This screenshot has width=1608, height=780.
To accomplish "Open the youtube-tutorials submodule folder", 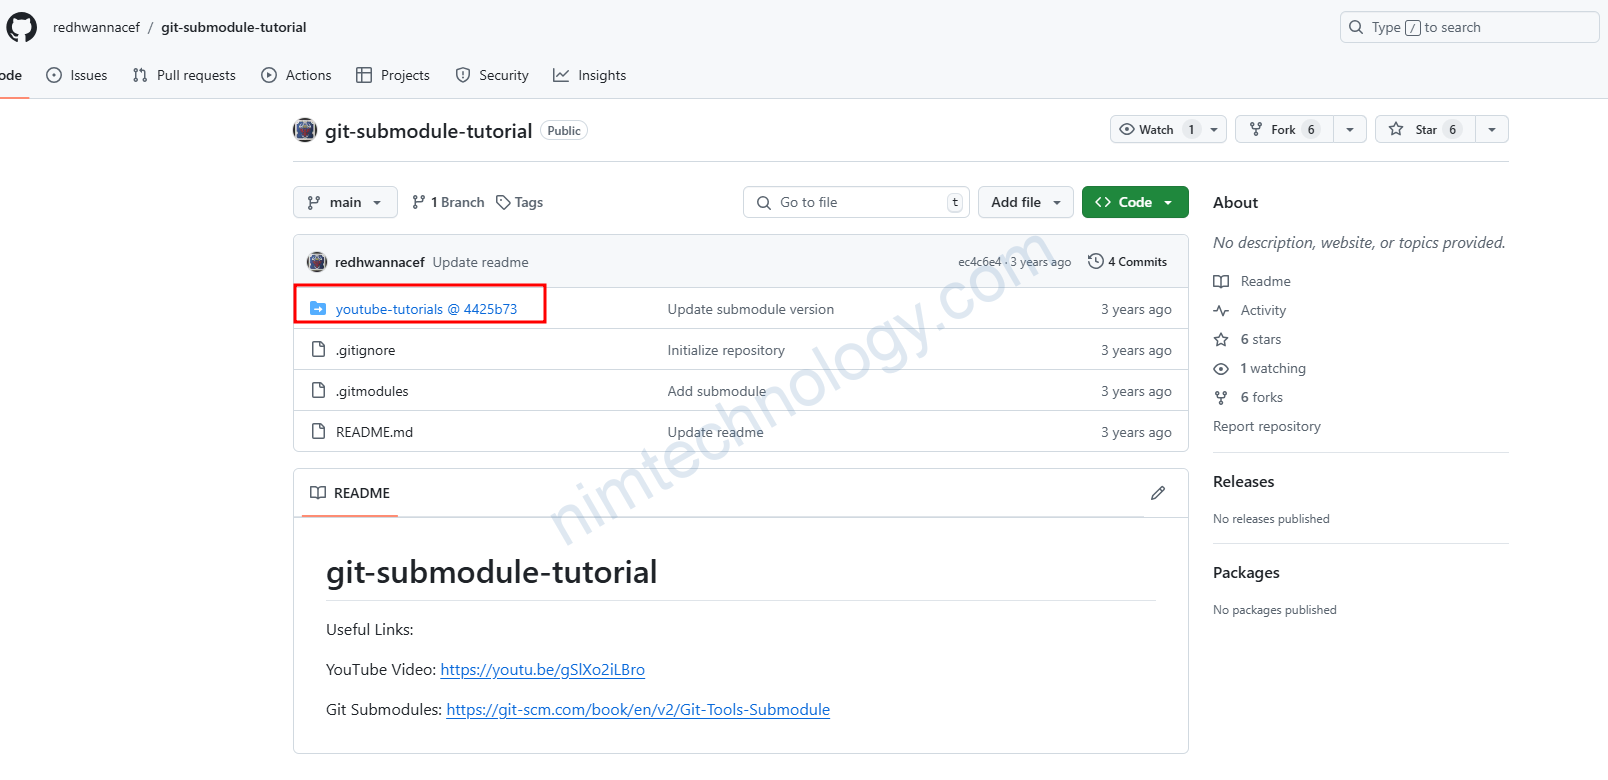I will [x=426, y=309].
